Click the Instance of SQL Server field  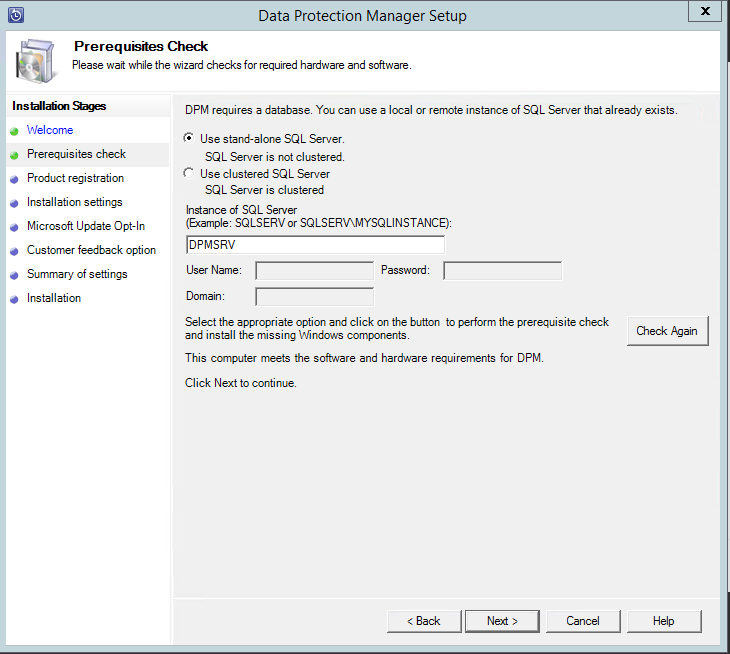[x=315, y=245]
